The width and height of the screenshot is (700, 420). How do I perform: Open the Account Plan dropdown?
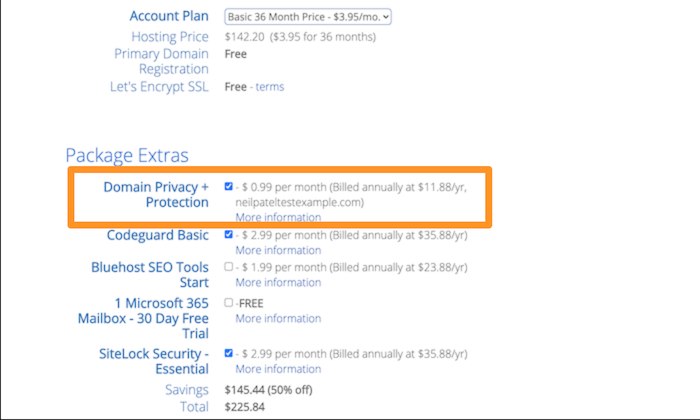(308, 17)
